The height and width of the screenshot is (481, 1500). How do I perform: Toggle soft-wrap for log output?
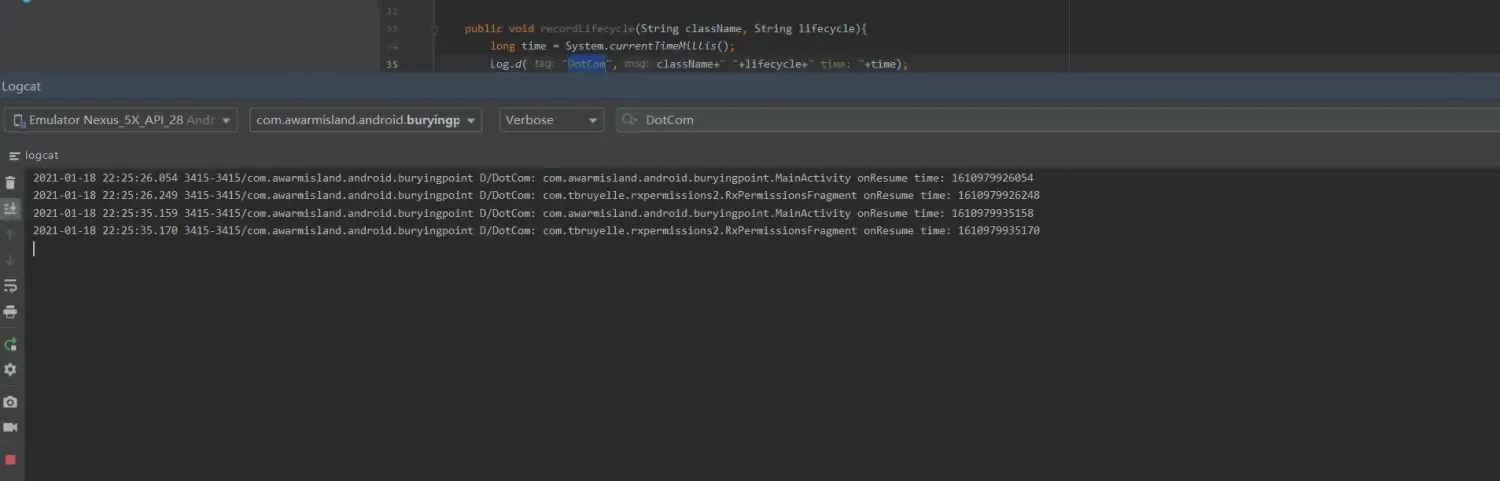tap(10, 286)
